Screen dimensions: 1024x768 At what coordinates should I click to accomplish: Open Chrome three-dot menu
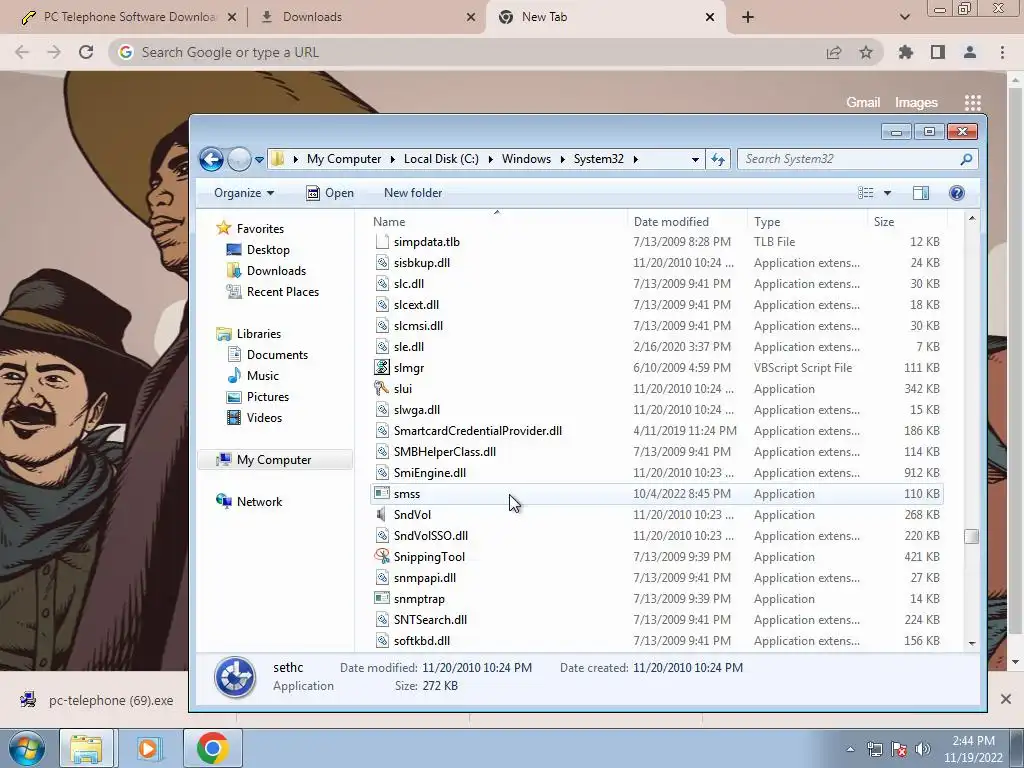(1002, 52)
